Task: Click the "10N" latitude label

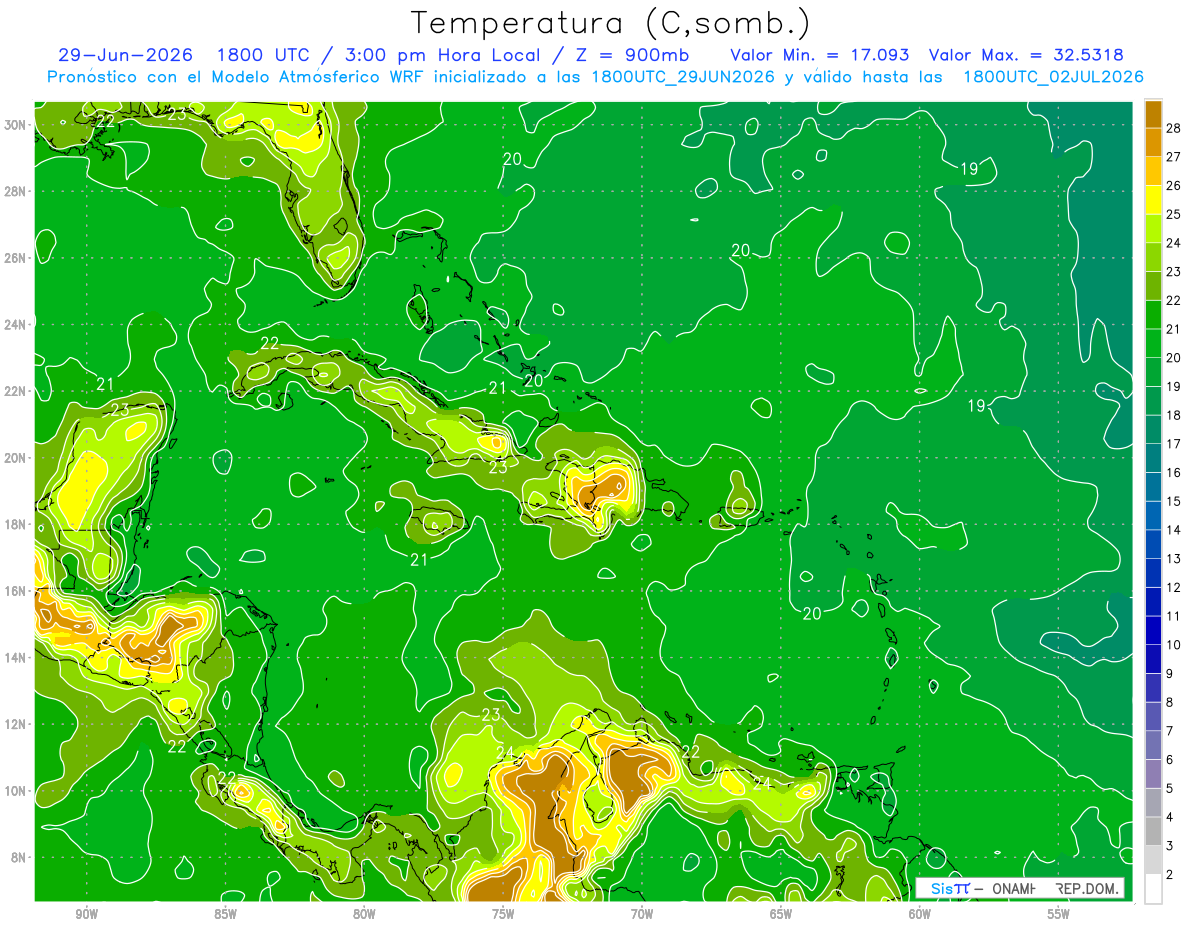Action: tap(16, 791)
